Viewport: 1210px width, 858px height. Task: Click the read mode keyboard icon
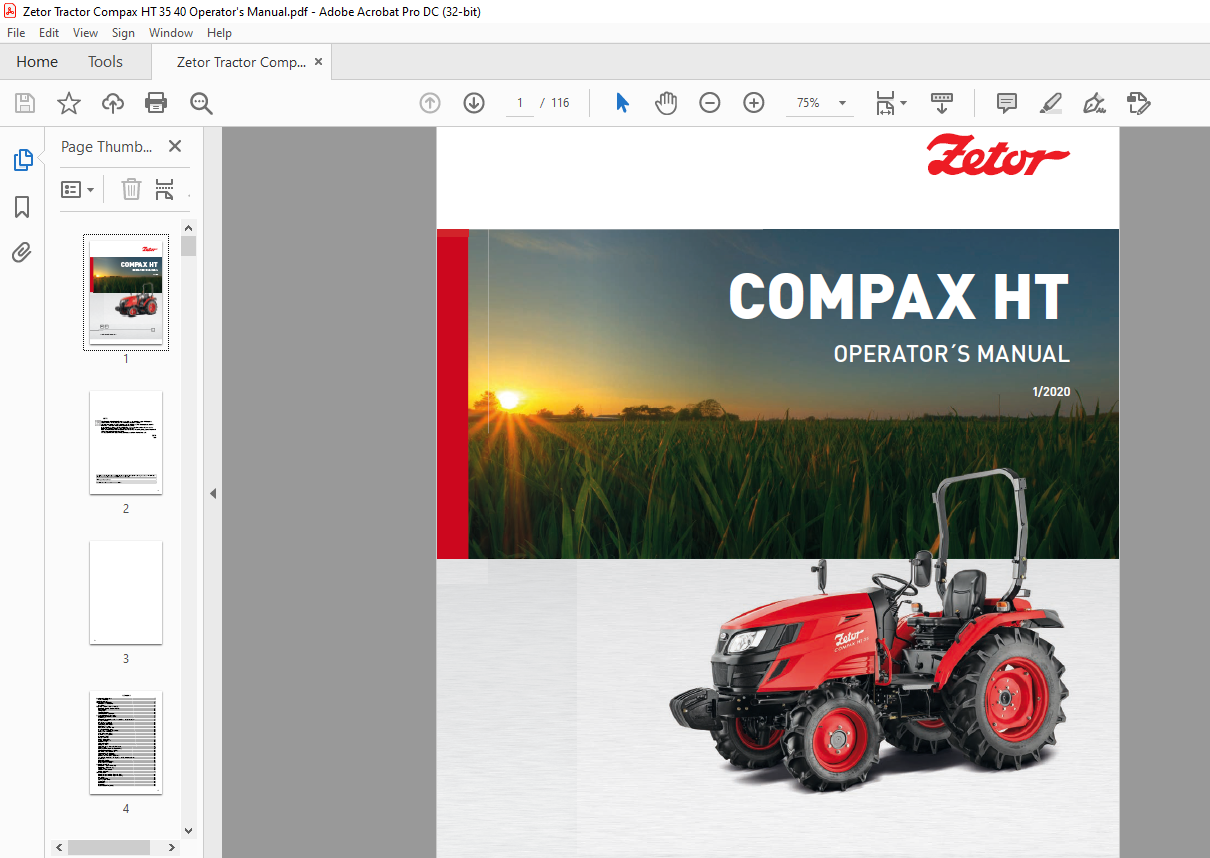[x=941, y=103]
